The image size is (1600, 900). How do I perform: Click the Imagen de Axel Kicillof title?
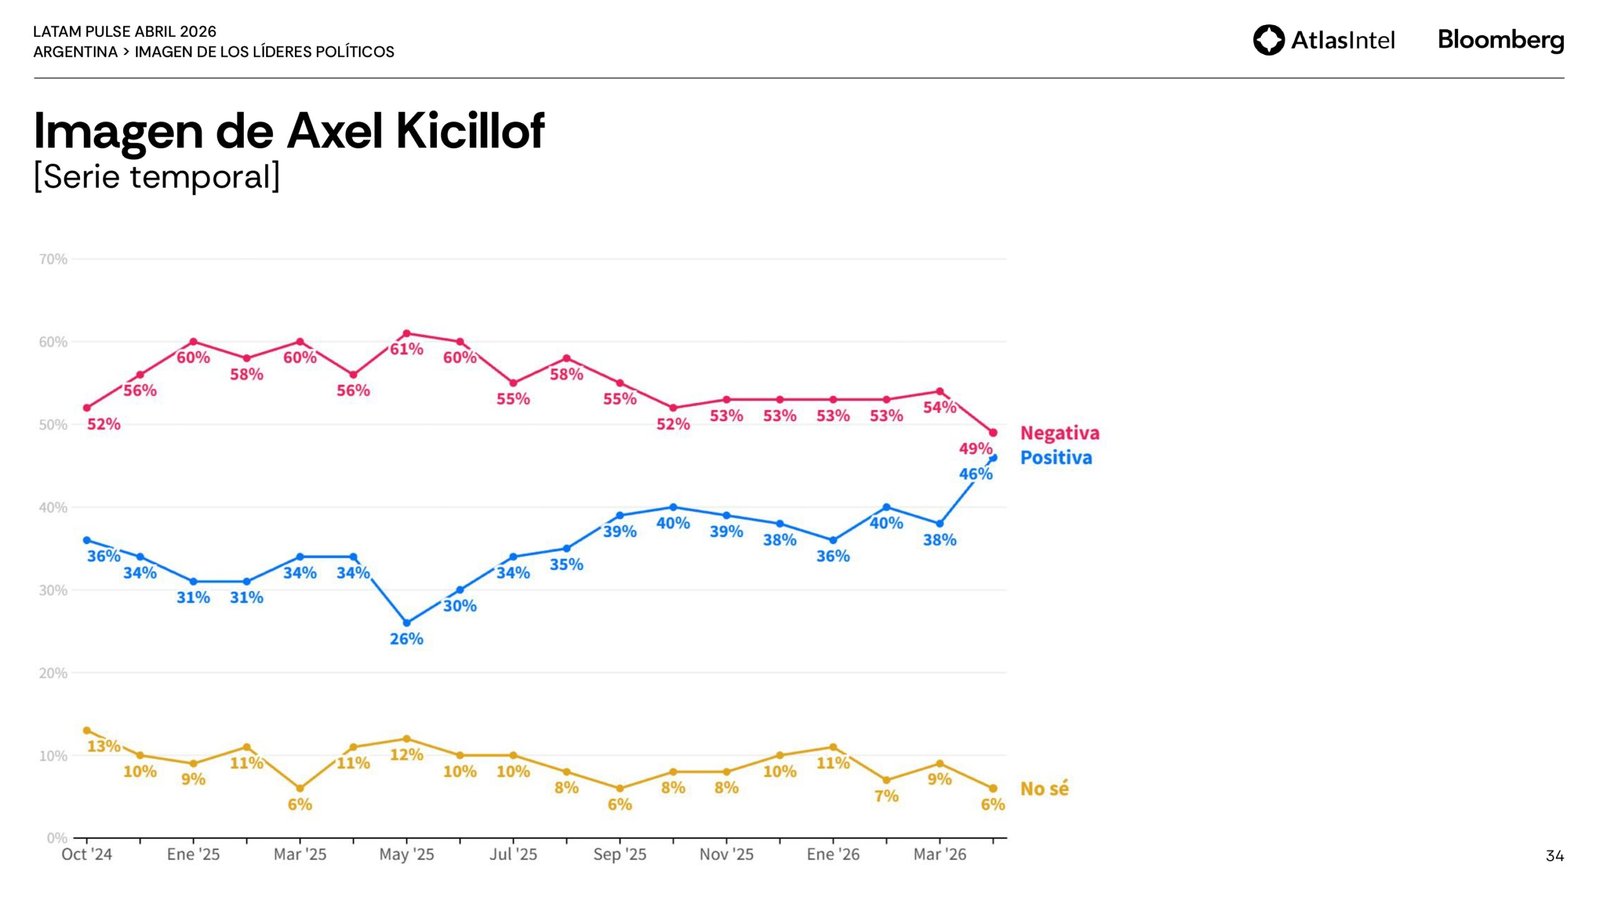(289, 131)
